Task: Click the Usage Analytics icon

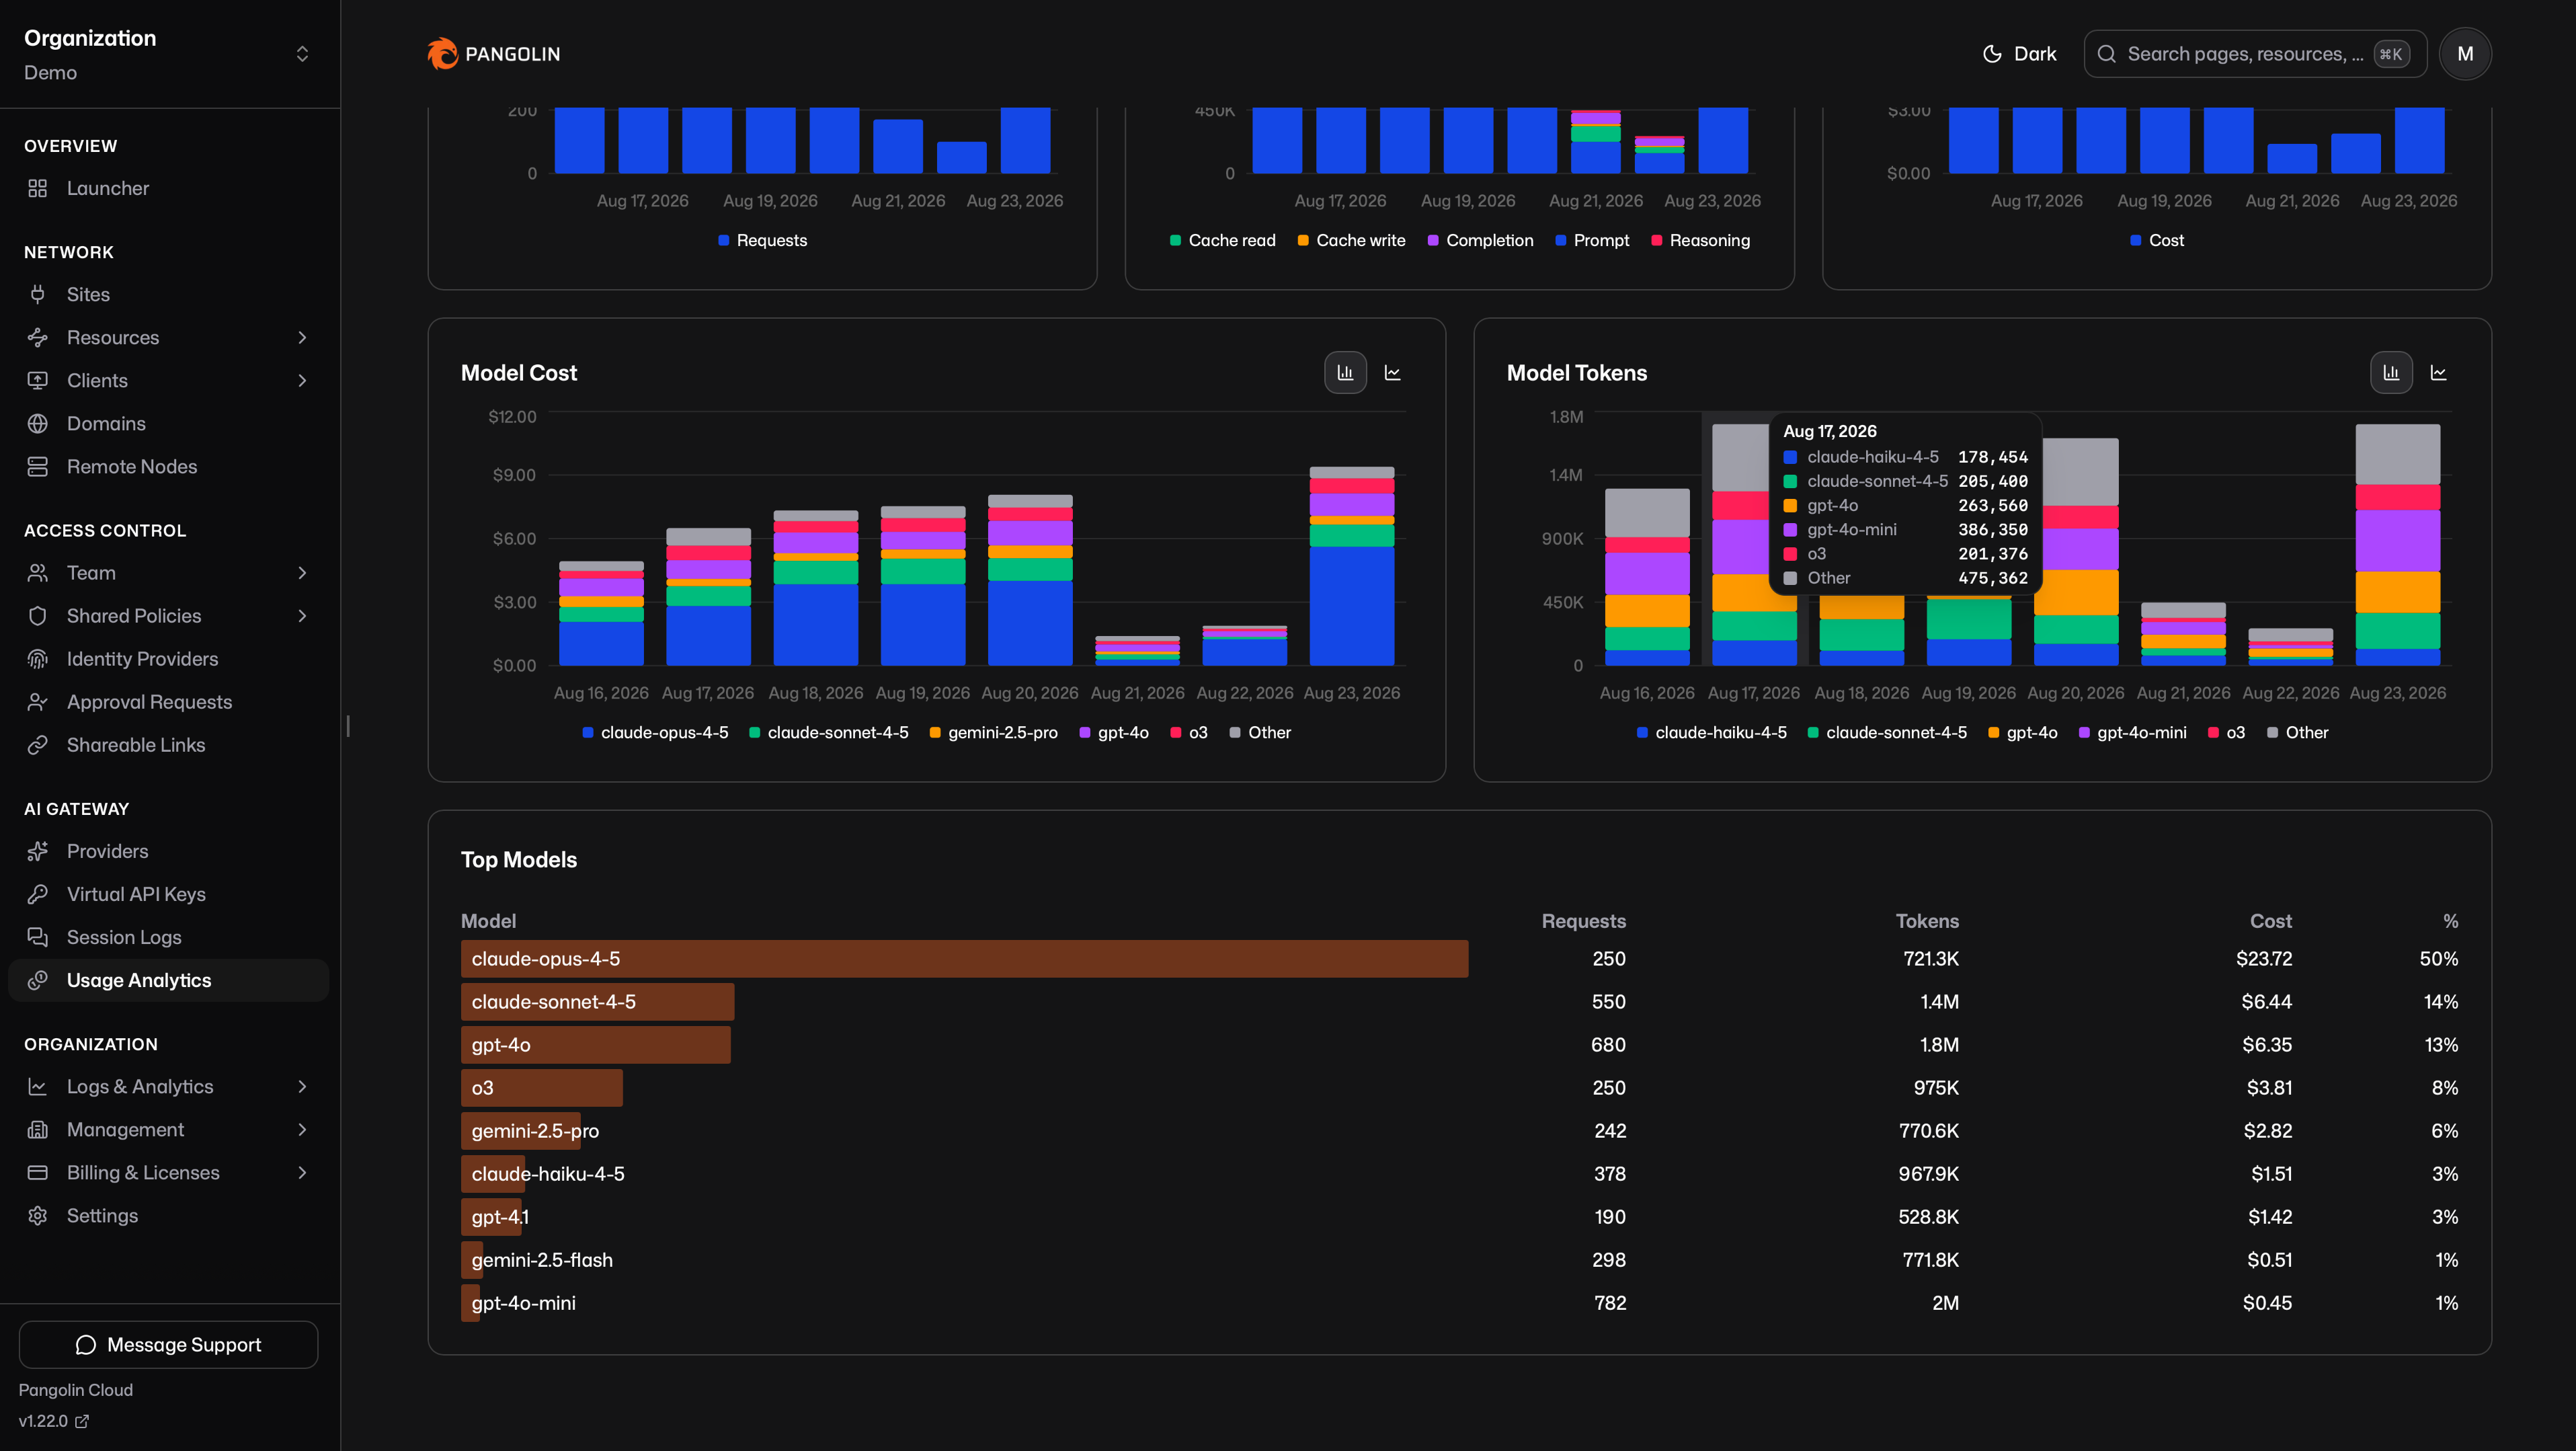Action: tap(38, 979)
